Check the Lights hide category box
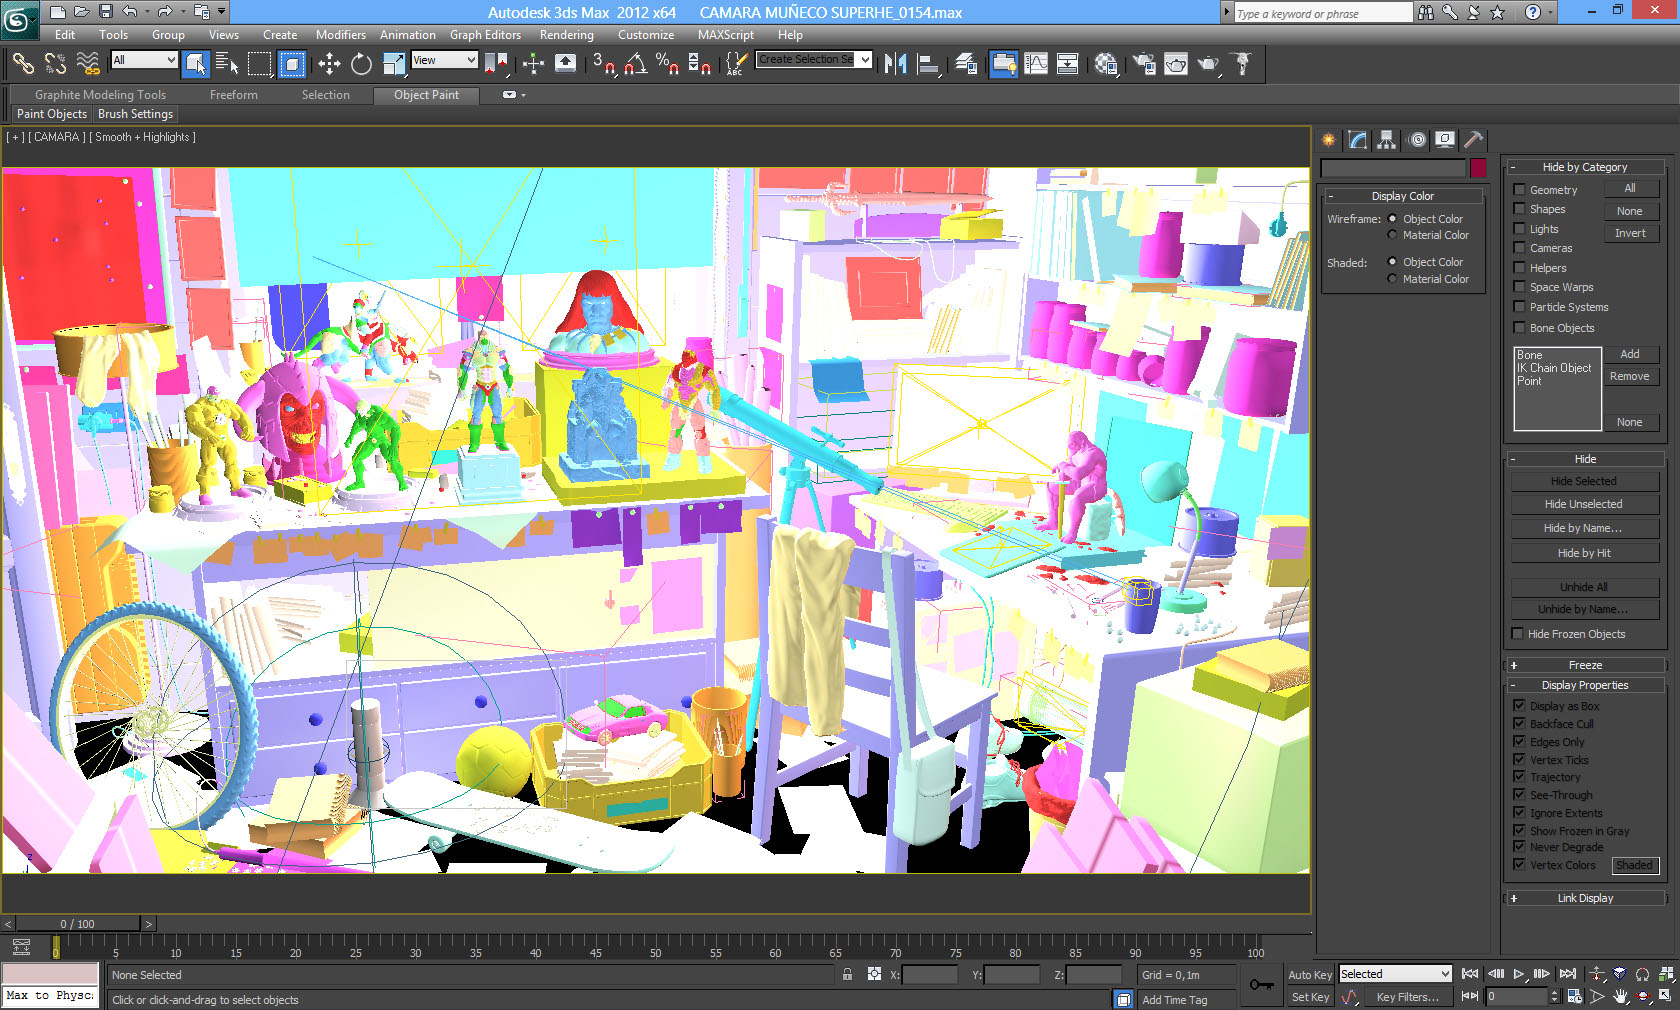Image resolution: width=1680 pixels, height=1010 pixels. pyautogui.click(x=1519, y=229)
